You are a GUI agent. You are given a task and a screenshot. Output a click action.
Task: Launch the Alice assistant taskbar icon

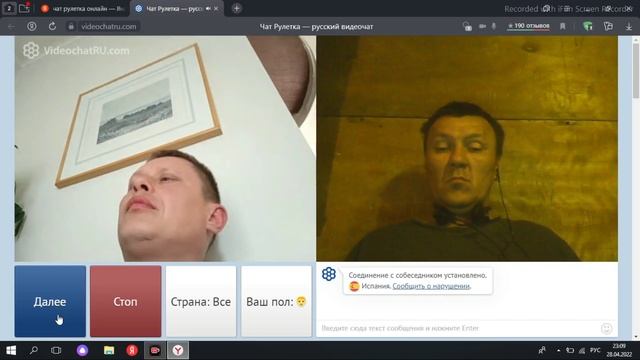tap(82, 350)
